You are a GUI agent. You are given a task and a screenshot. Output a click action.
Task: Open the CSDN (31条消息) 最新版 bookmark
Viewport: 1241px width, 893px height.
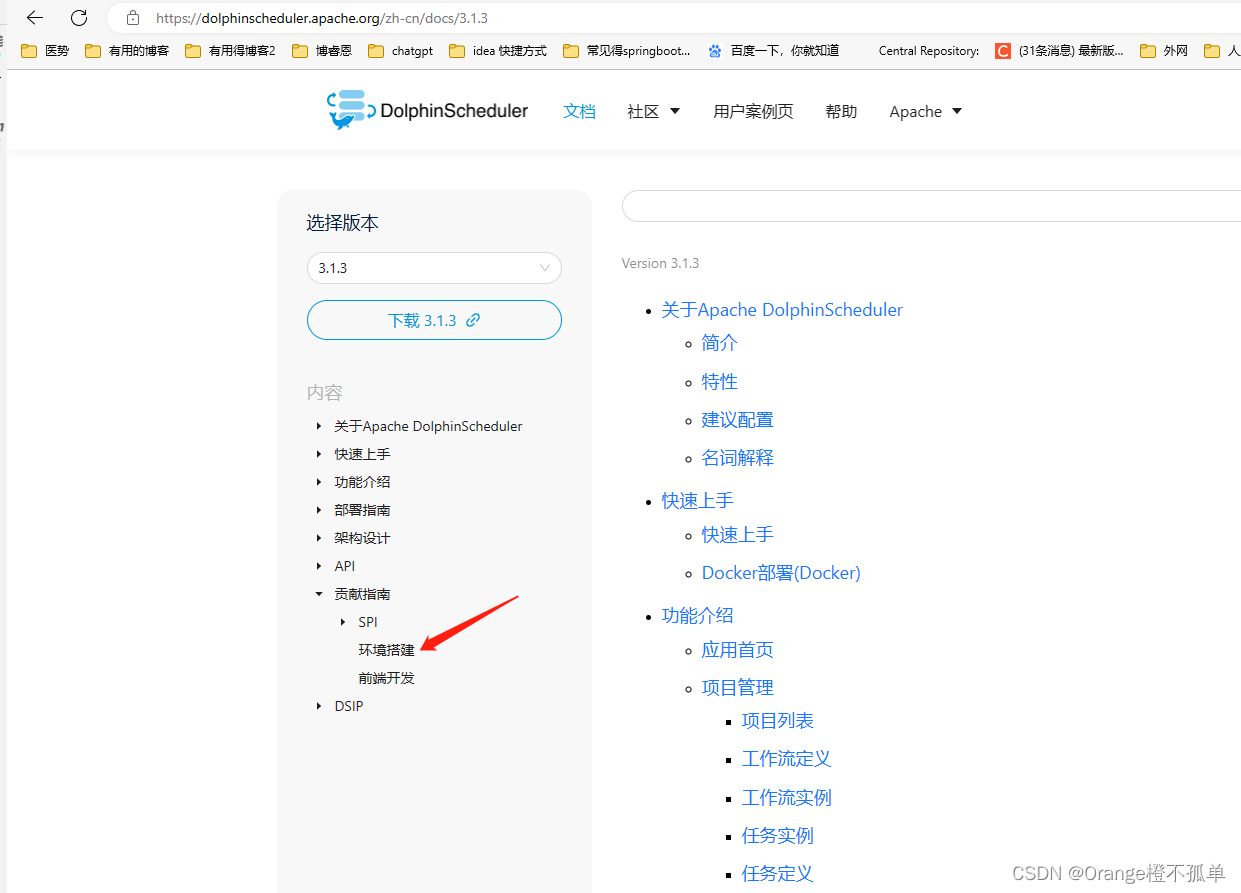[x=1059, y=50]
